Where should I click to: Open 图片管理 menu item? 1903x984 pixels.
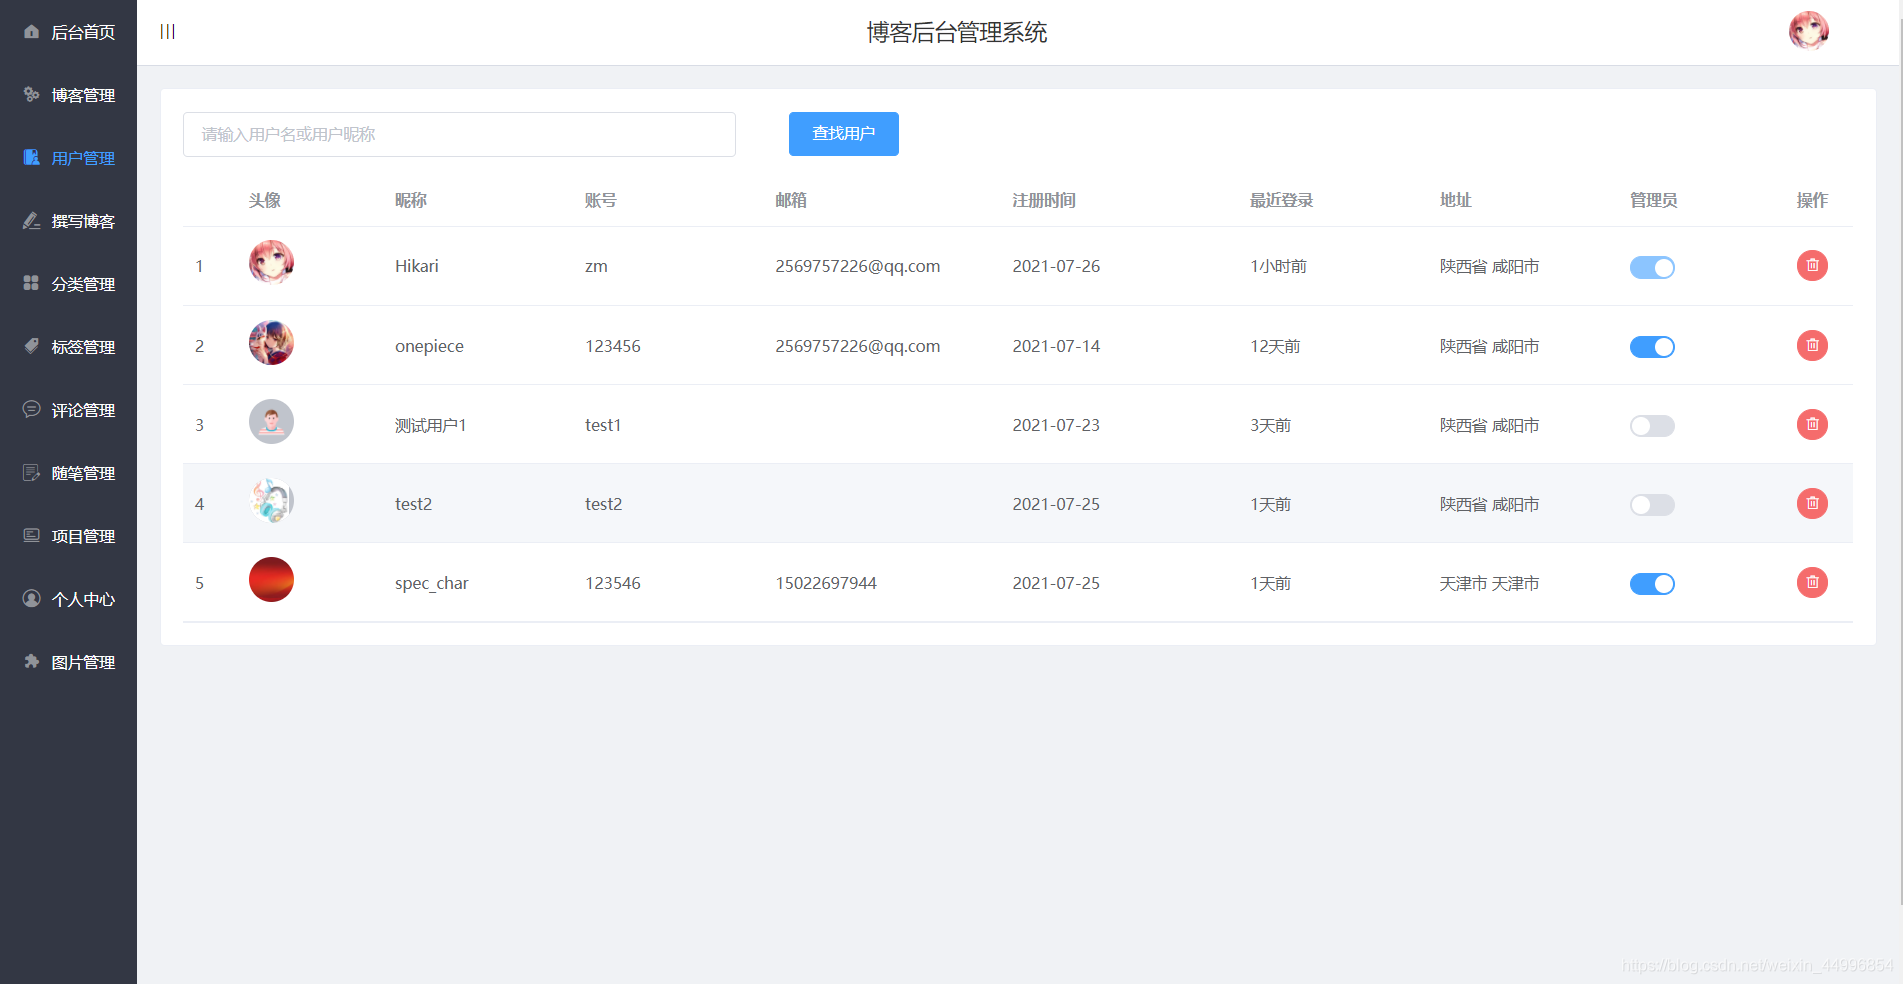[x=68, y=662]
